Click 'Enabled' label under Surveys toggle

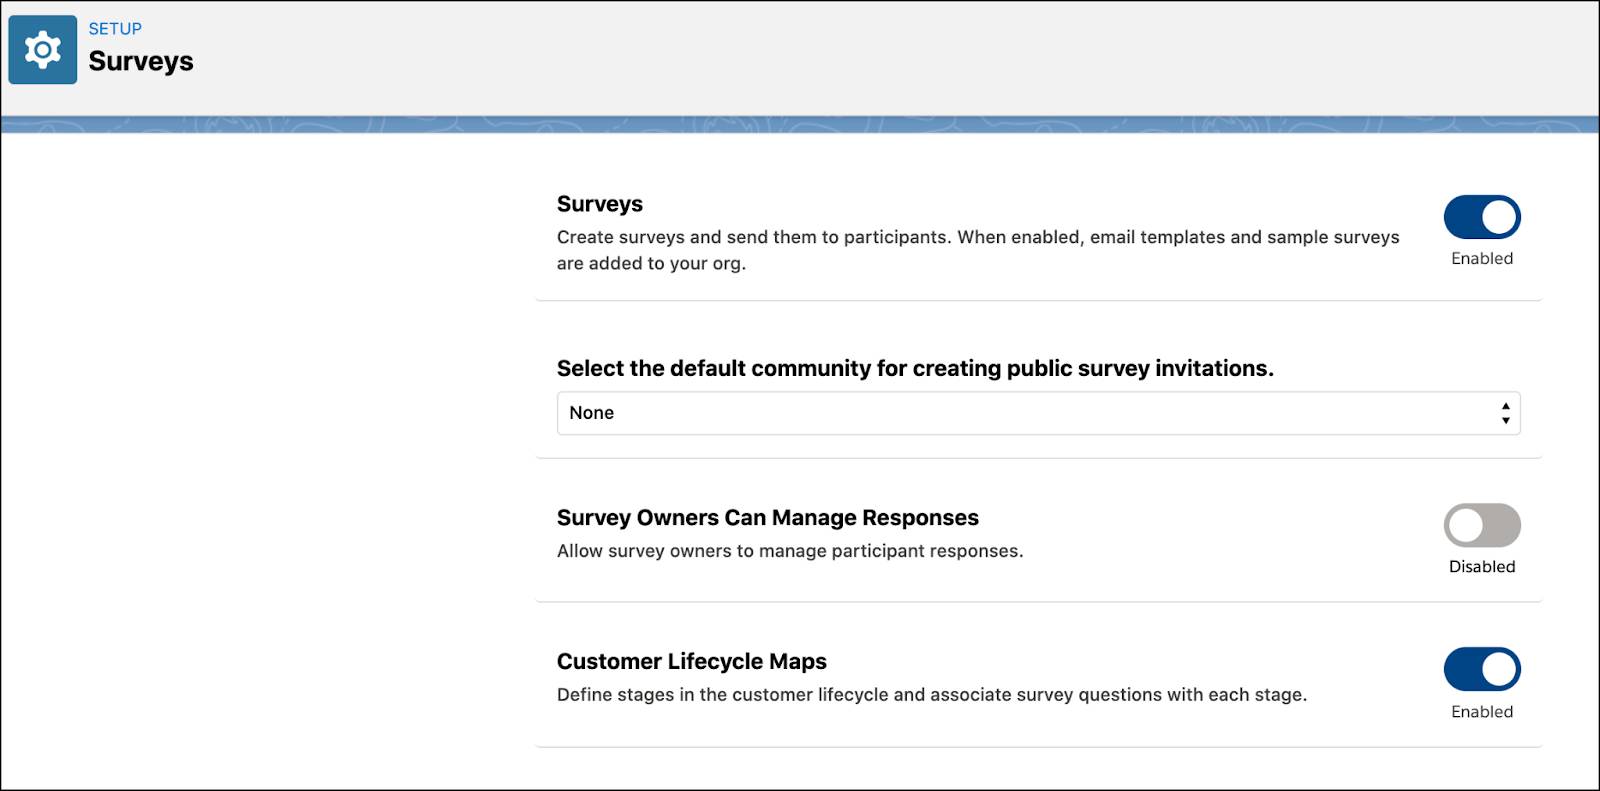coord(1482,259)
